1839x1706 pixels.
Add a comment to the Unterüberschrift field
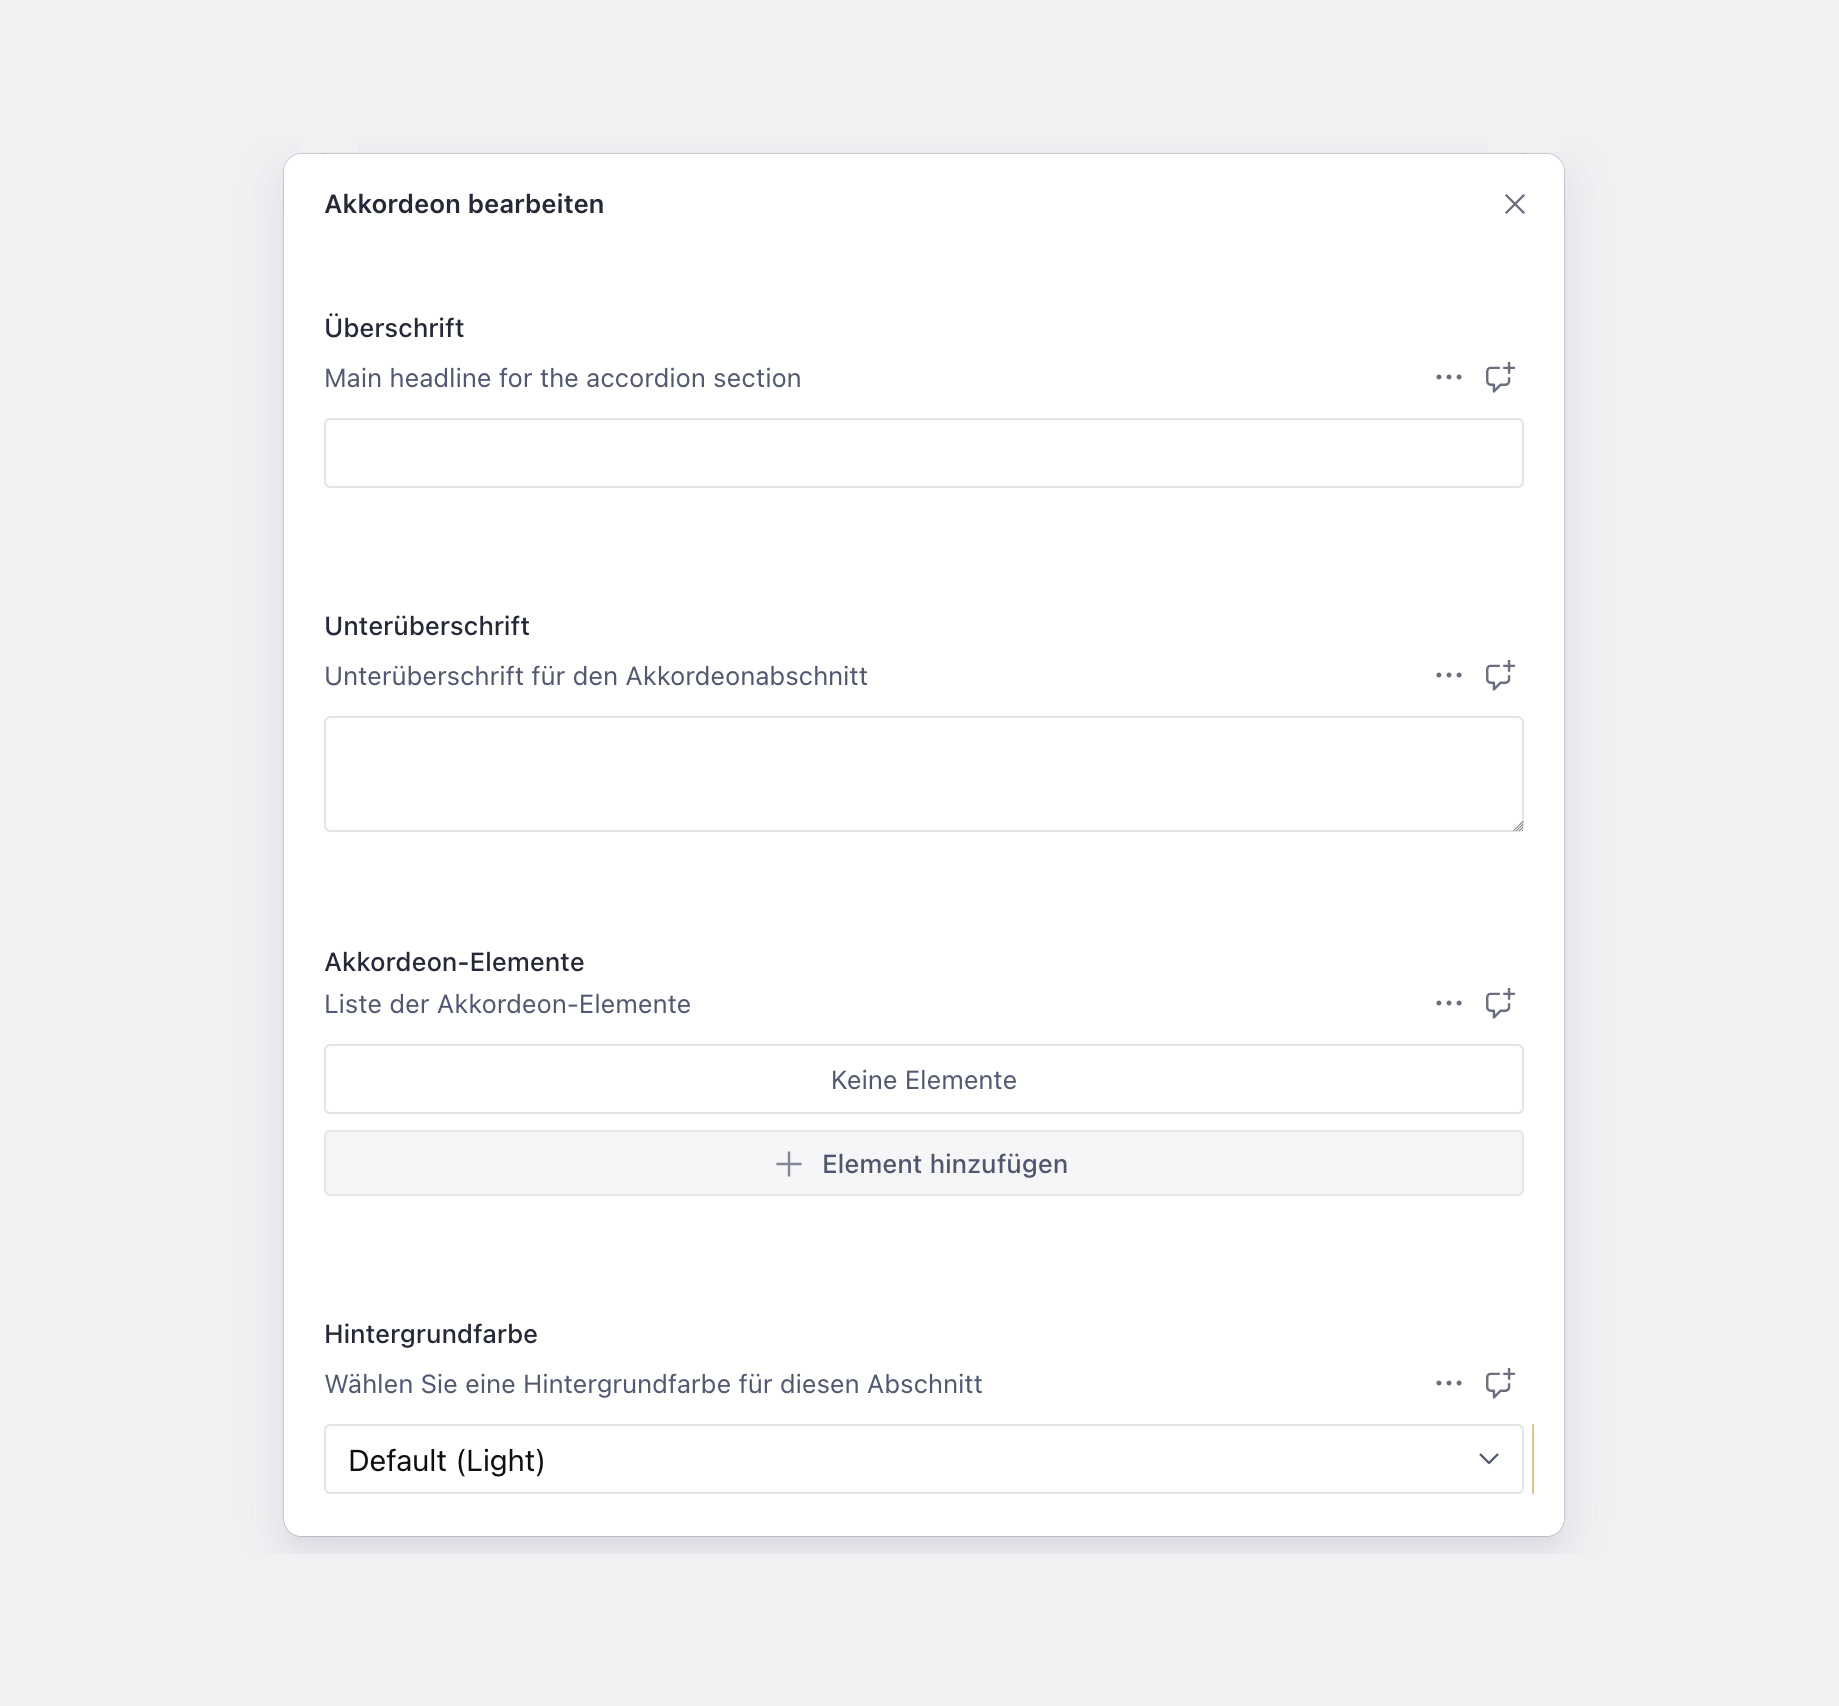pos(1499,675)
